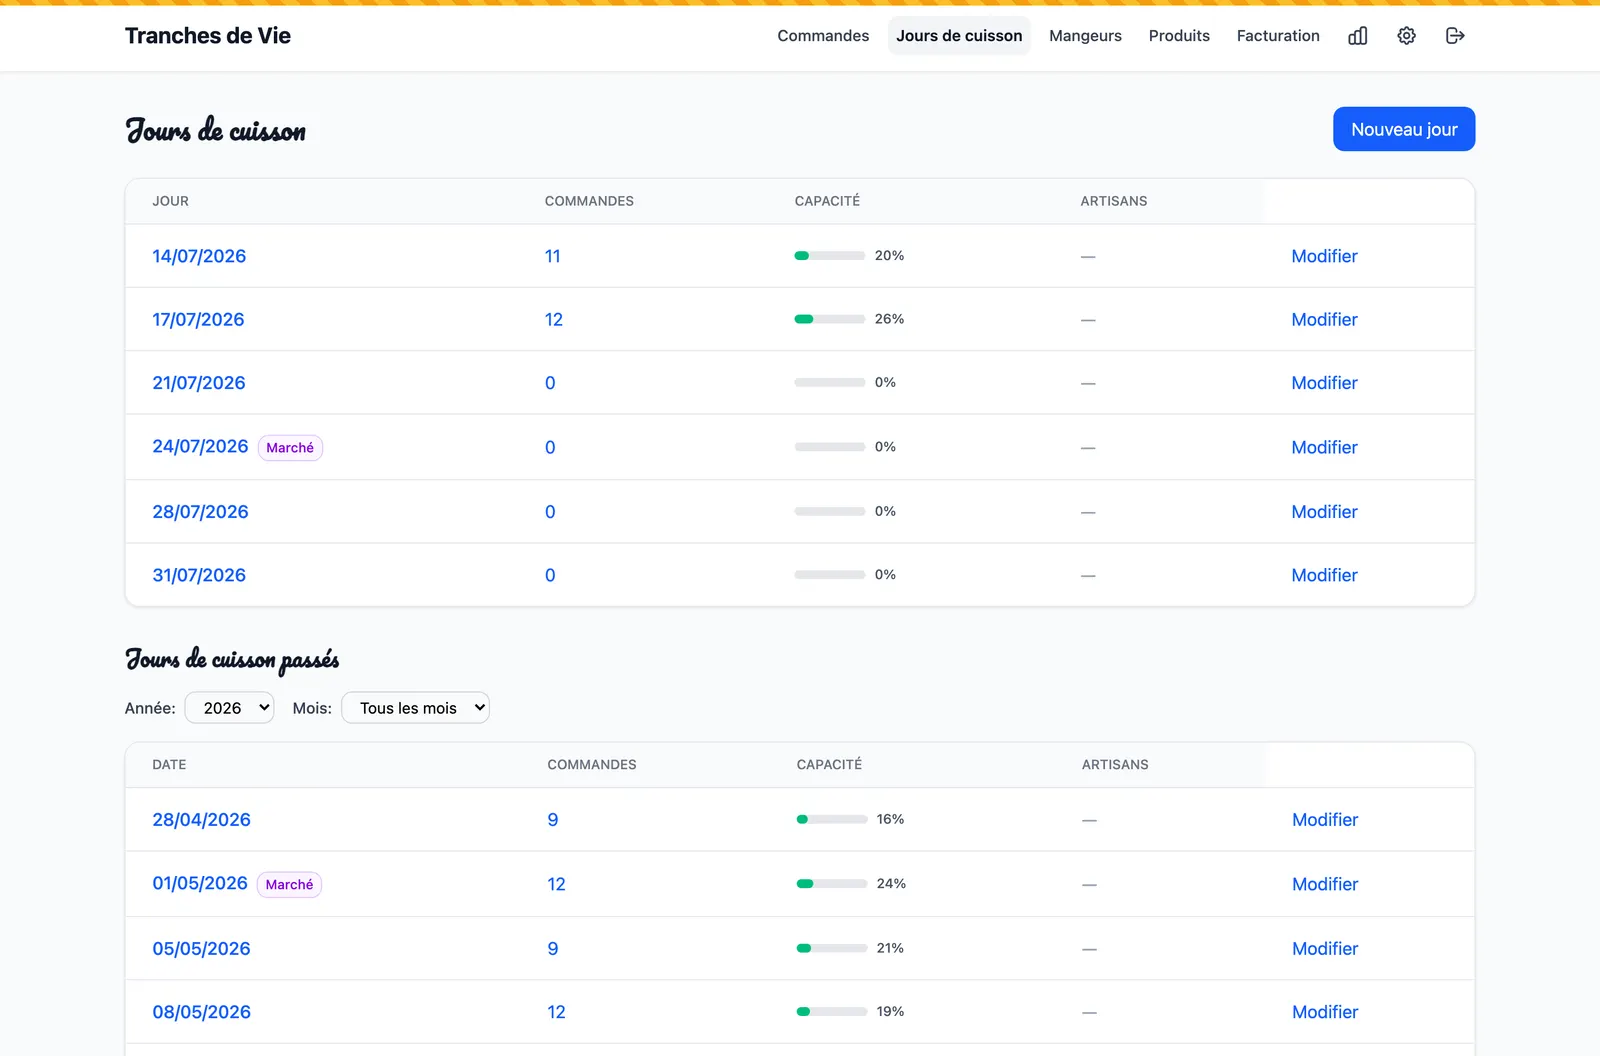Open the Tranches de Vie home logo

point(208,36)
